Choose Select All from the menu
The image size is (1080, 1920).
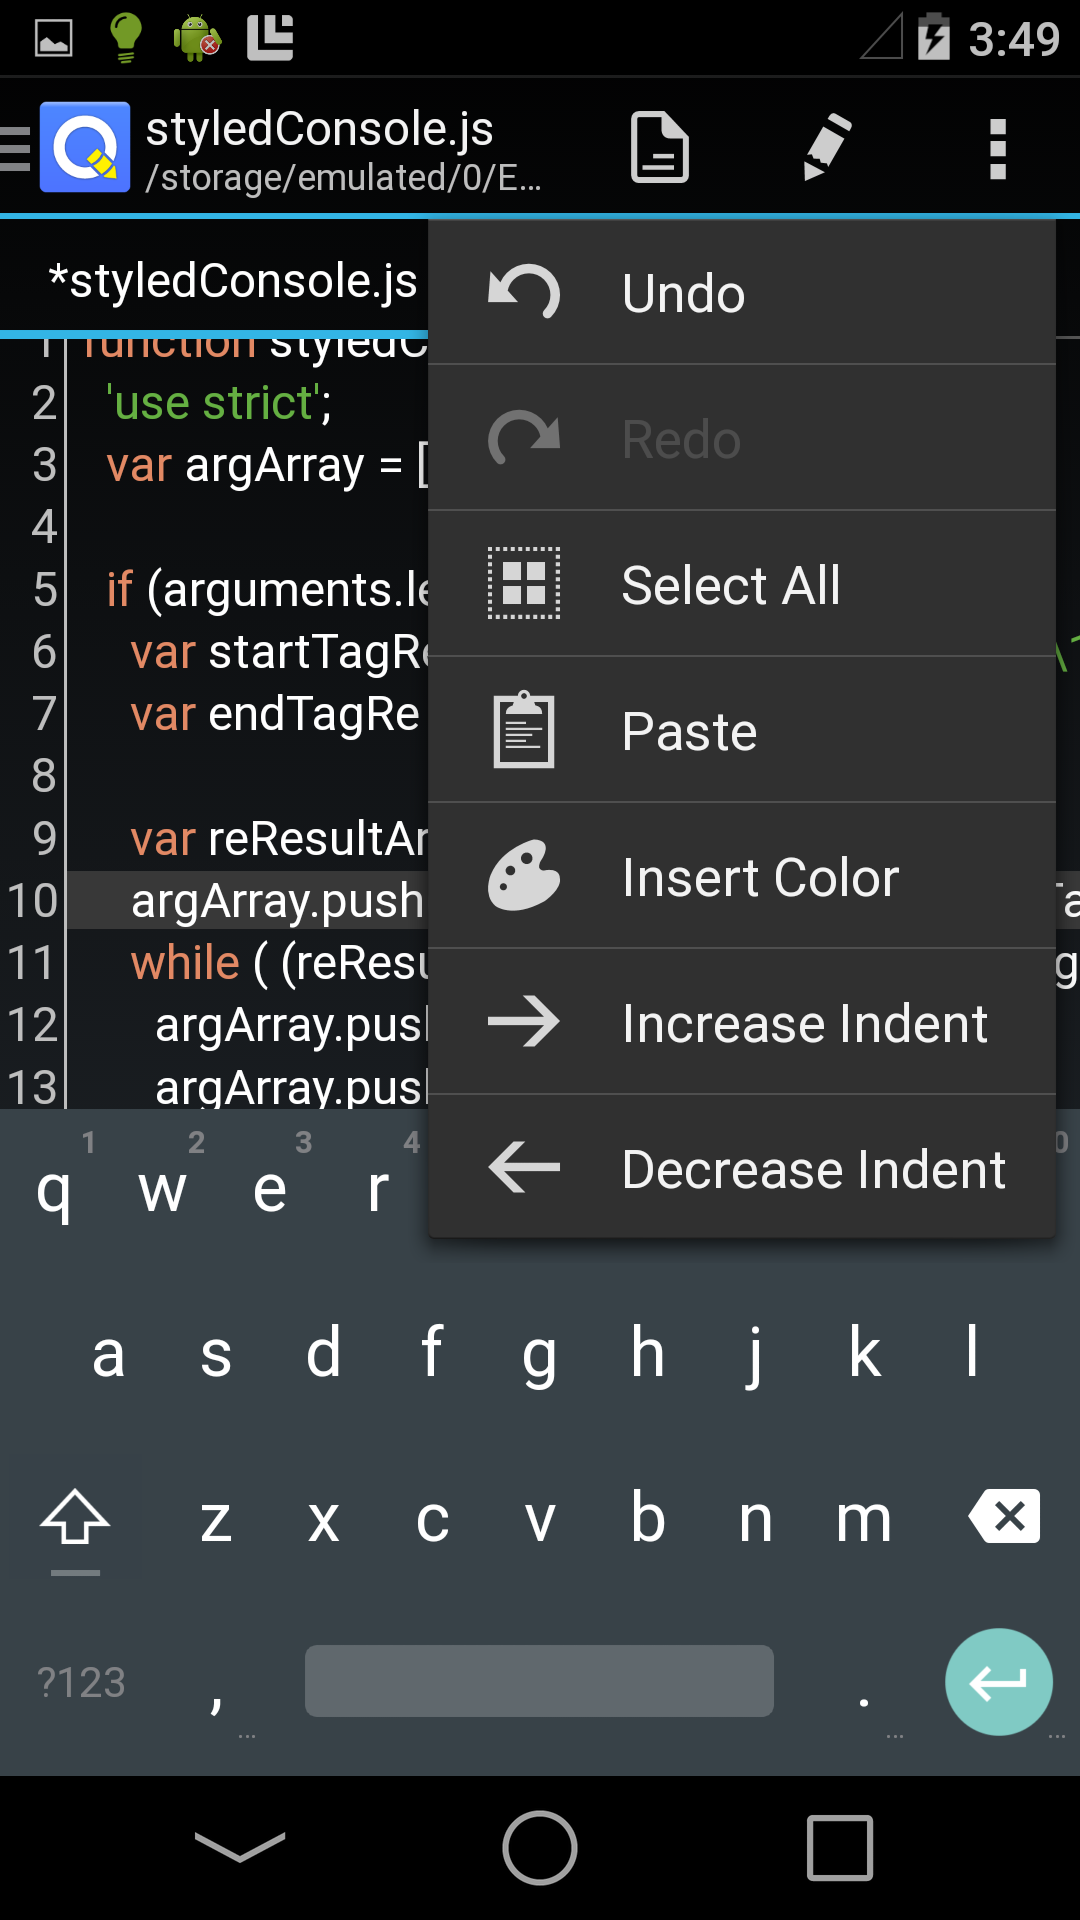click(731, 584)
